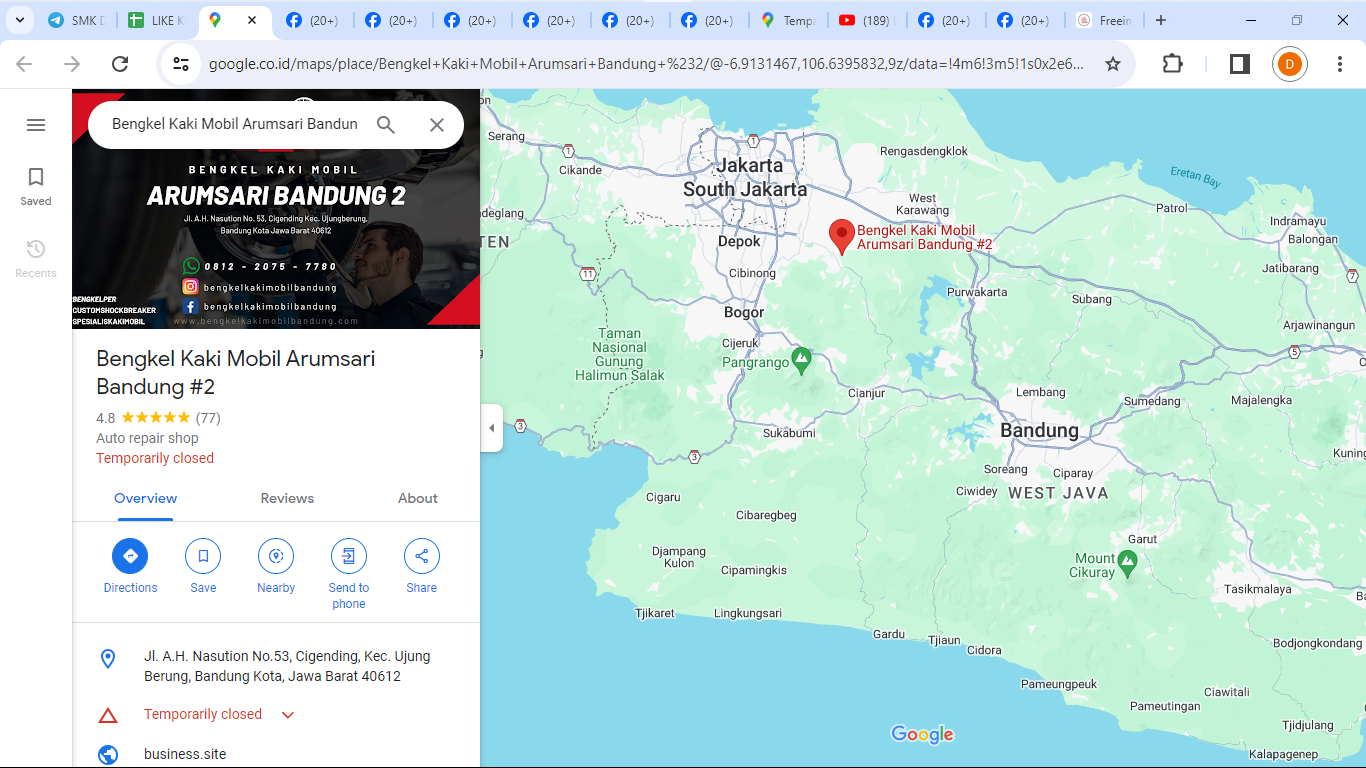
Task: Save this place using bookmark icon
Action: pos(203,556)
